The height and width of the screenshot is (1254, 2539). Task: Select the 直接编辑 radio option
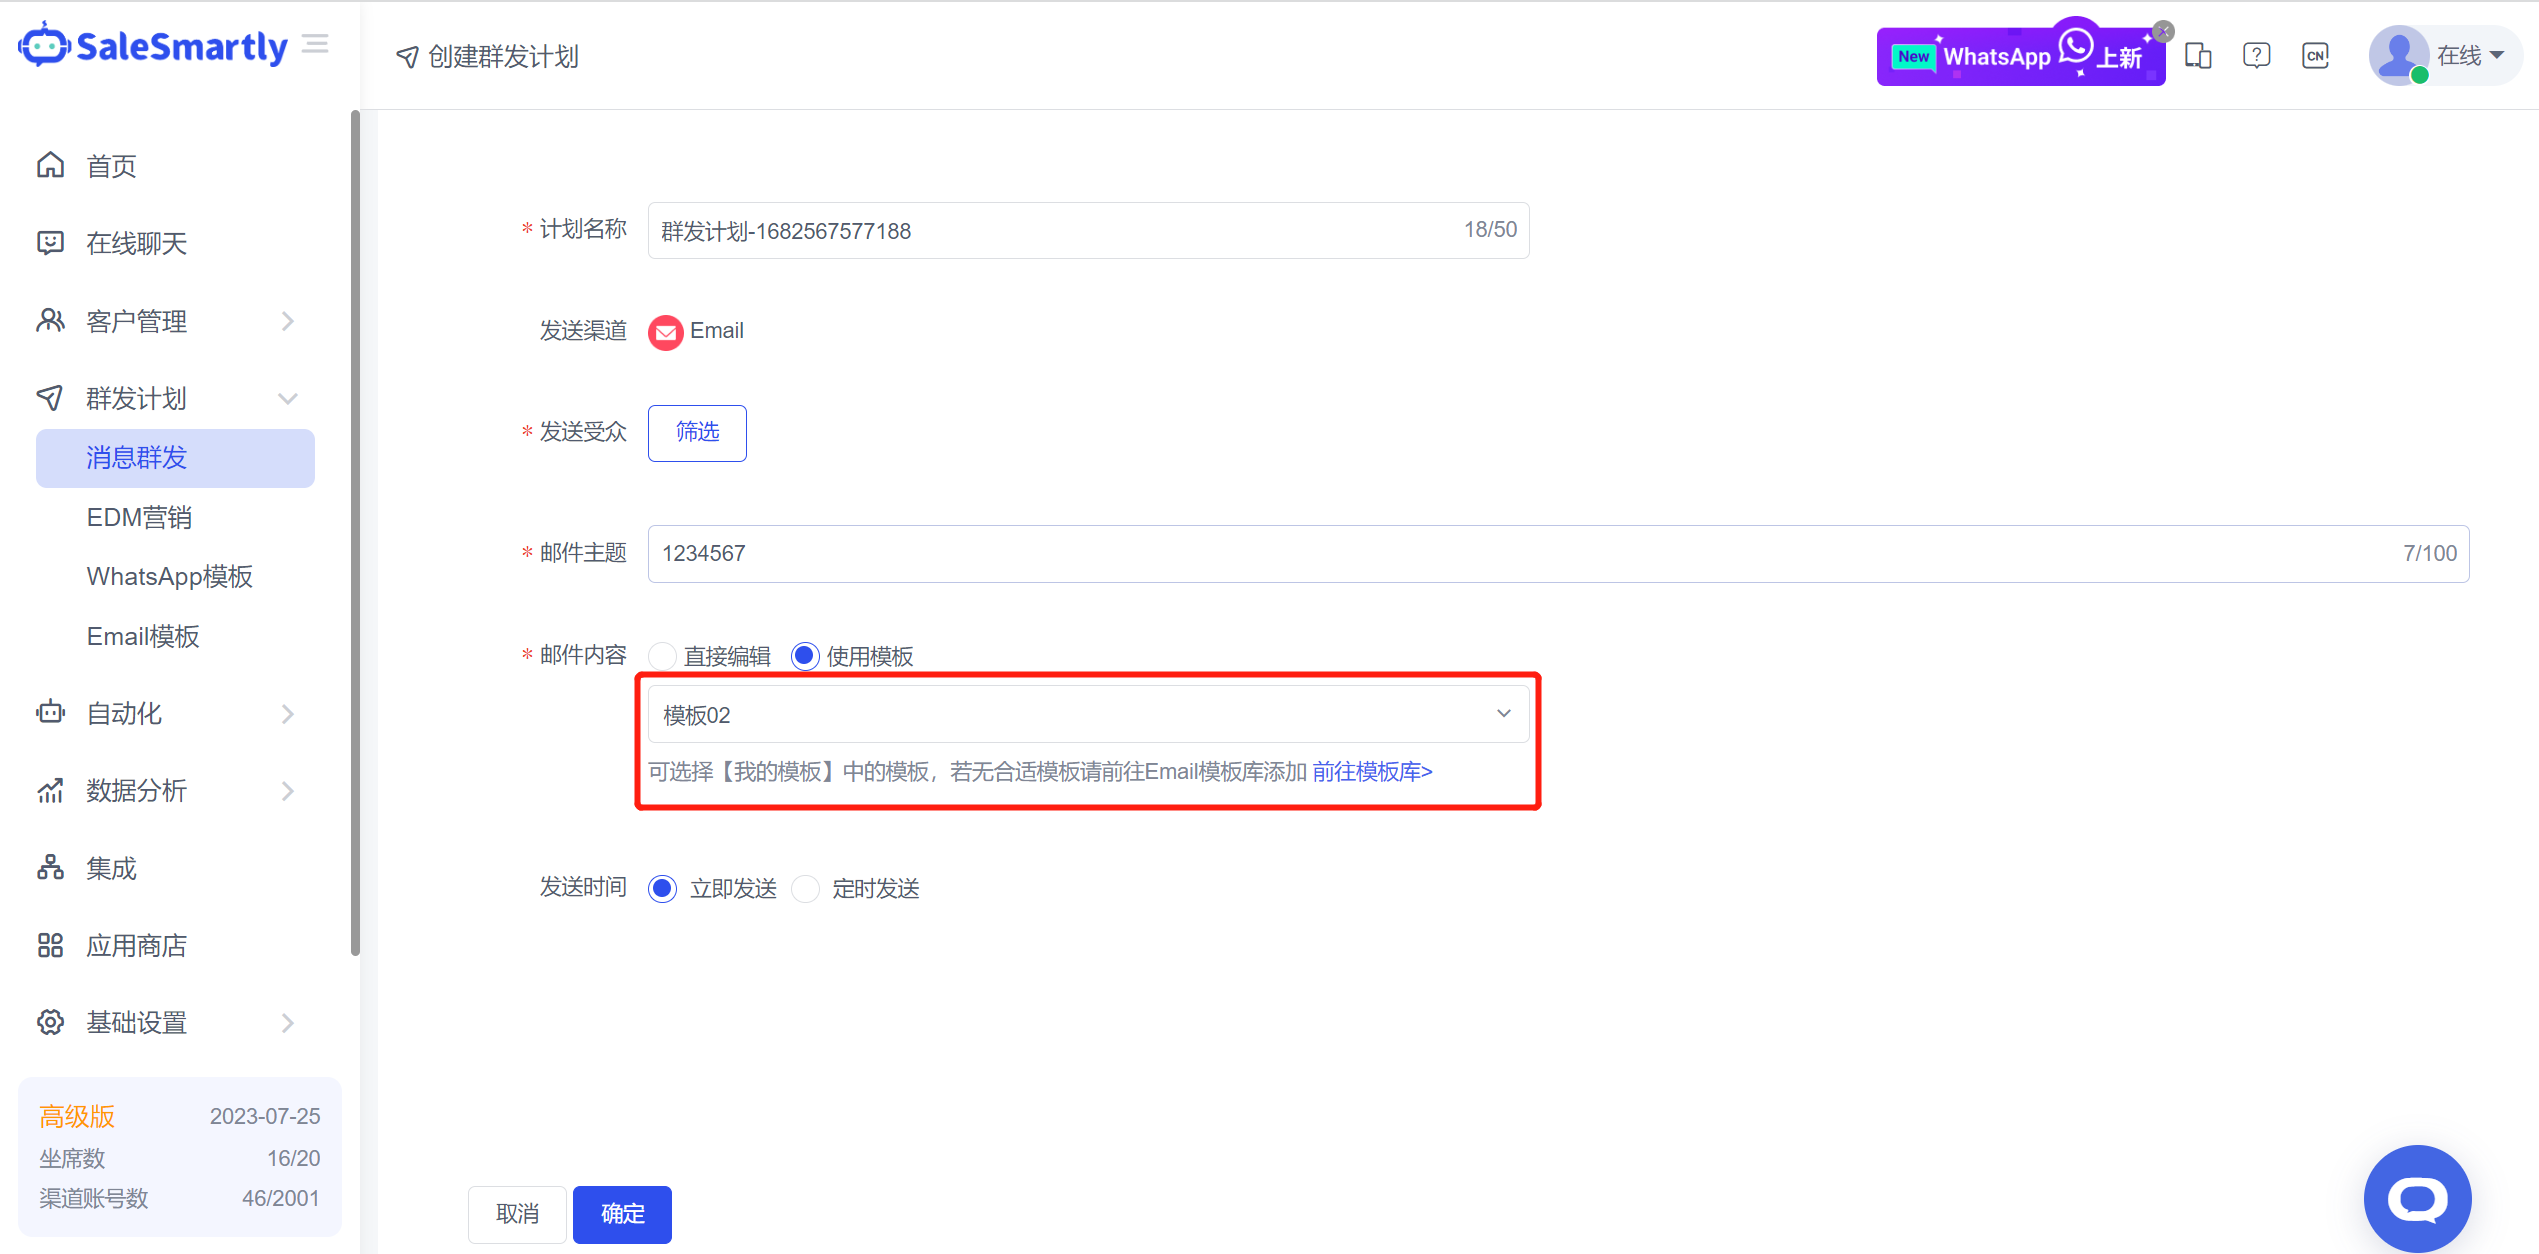point(662,656)
